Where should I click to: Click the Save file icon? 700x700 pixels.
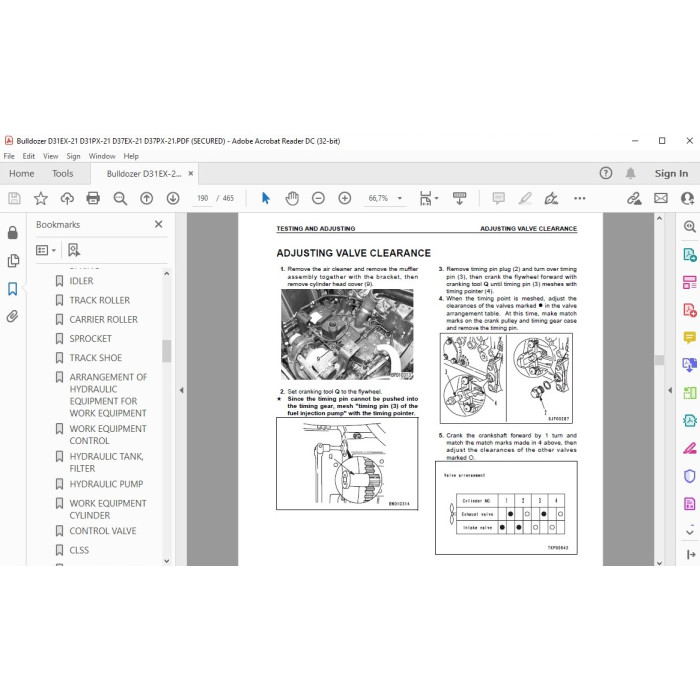14,198
